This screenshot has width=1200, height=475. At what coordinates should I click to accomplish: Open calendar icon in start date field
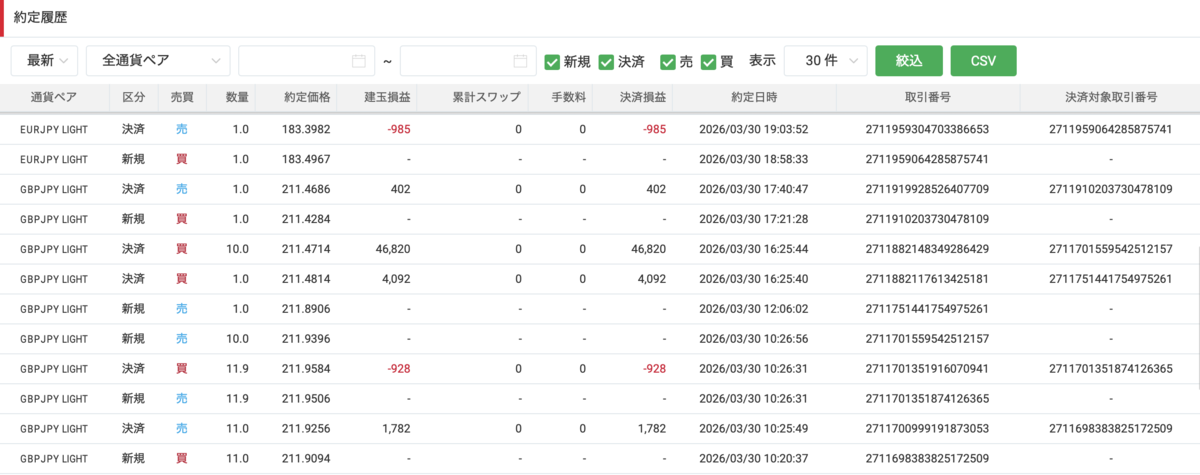click(x=359, y=61)
